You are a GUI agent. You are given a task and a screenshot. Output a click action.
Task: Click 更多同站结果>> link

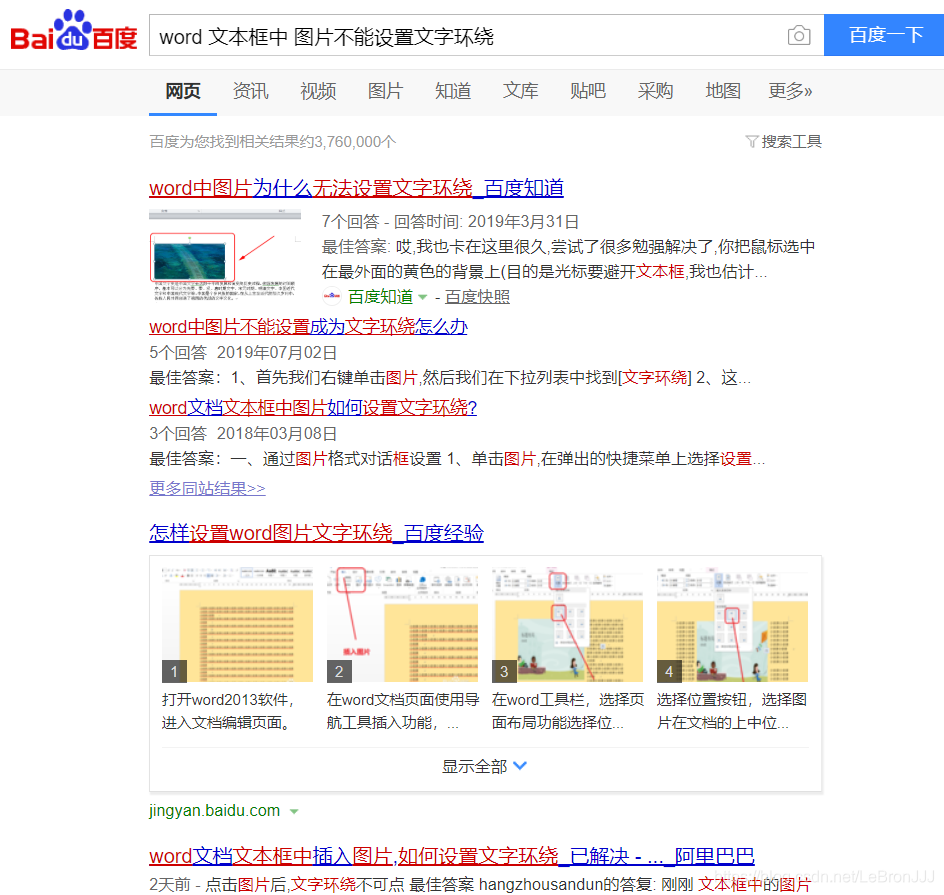(207, 488)
